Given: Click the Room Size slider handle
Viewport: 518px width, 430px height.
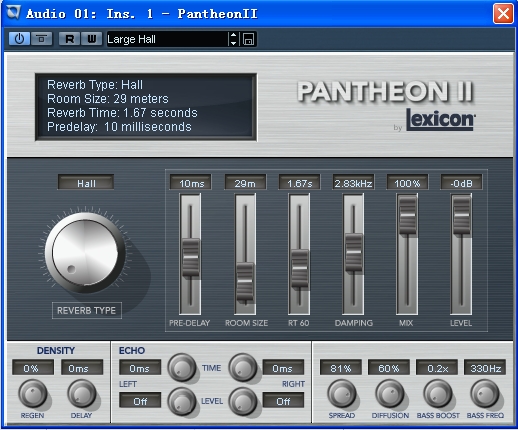Looking at the screenshot, I should click(245, 282).
